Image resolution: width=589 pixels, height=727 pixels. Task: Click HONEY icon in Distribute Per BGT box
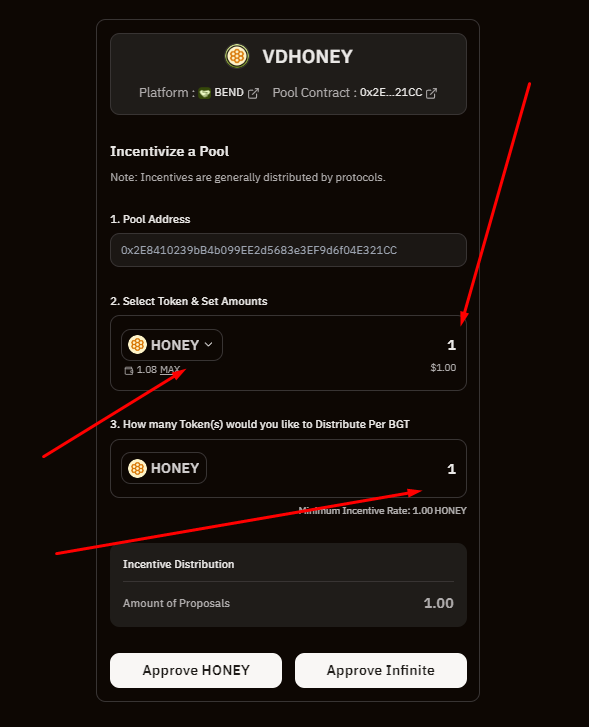(x=137, y=468)
